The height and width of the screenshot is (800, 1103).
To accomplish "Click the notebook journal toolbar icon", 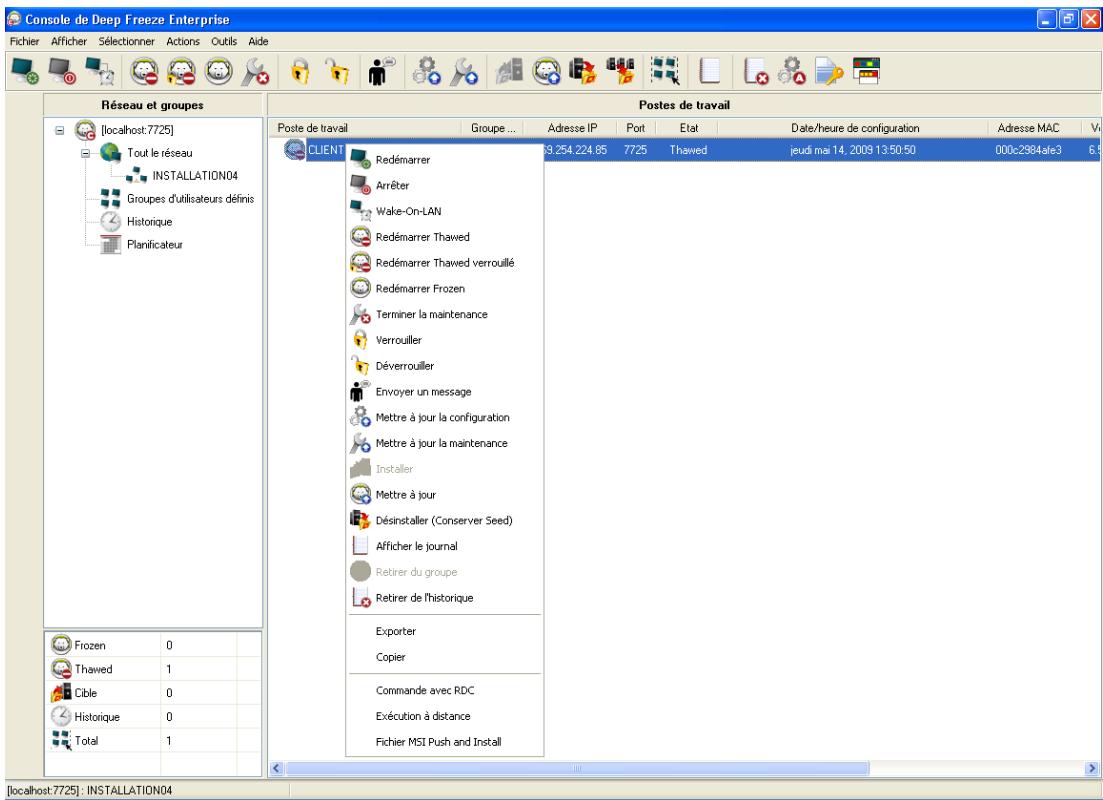I will pos(710,71).
